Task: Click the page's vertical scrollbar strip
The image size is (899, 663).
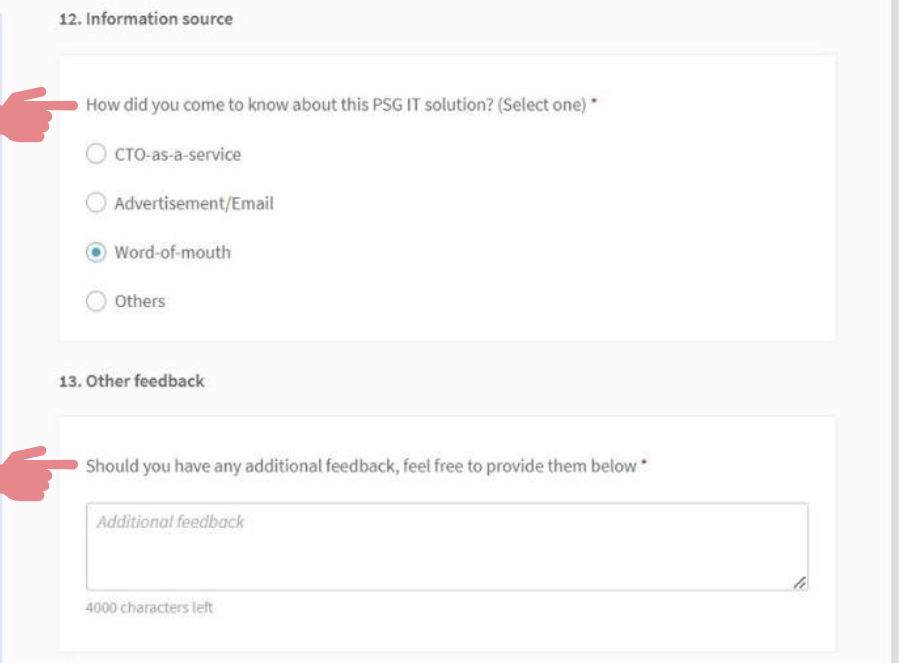Action: tap(896, 332)
